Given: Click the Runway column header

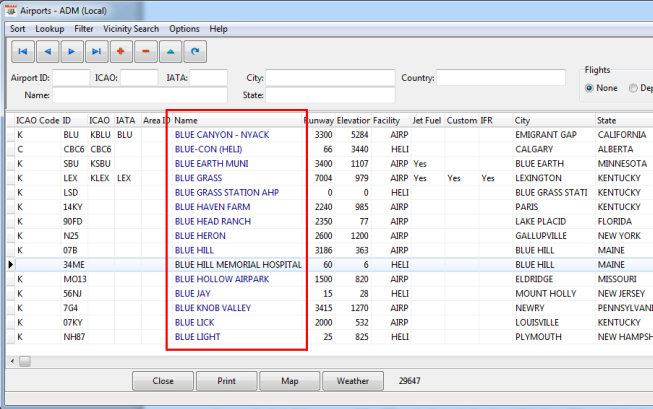Looking at the screenshot, I should point(319,120).
